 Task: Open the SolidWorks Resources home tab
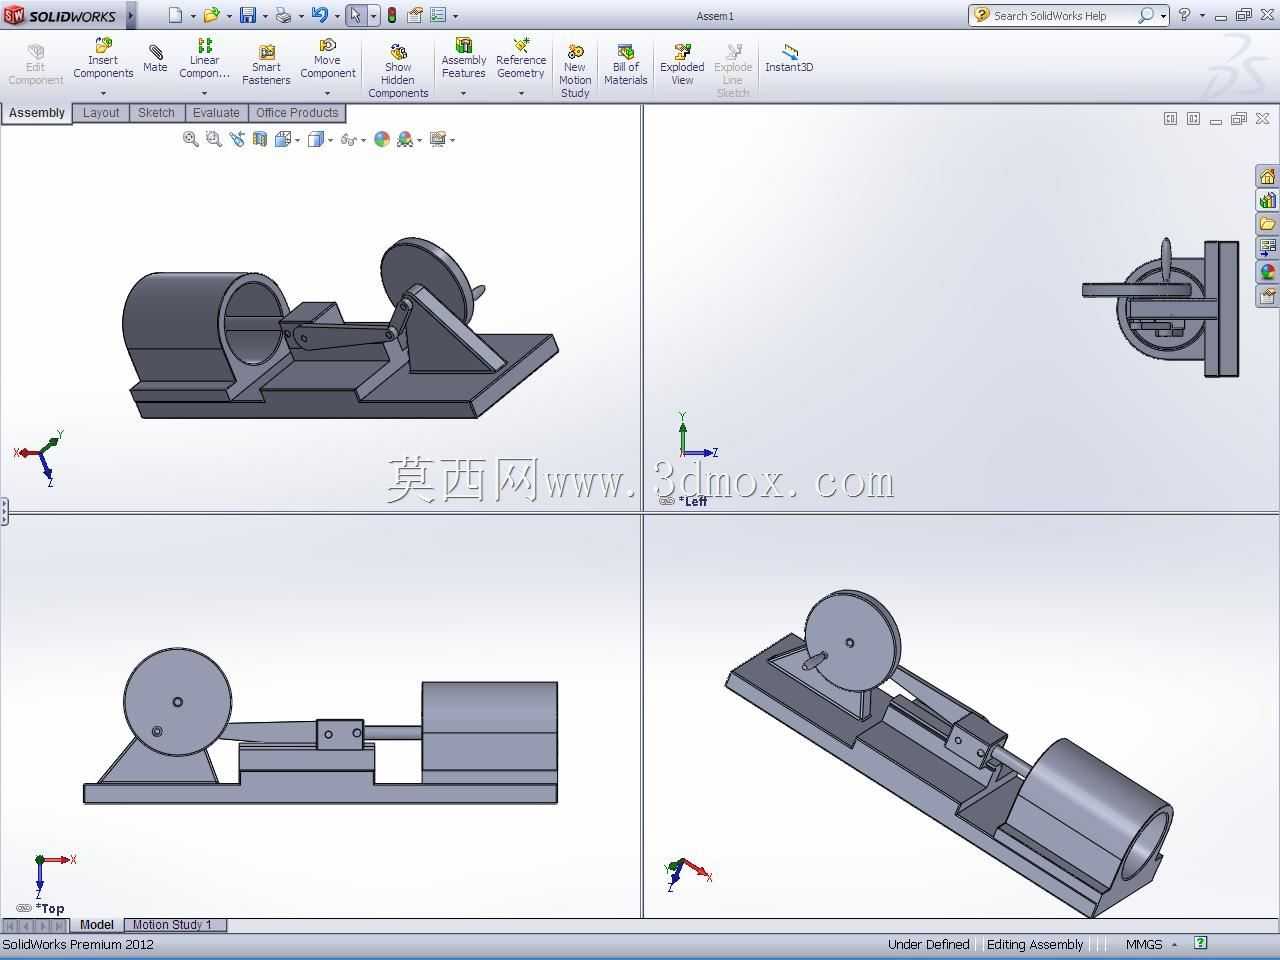[1267, 176]
